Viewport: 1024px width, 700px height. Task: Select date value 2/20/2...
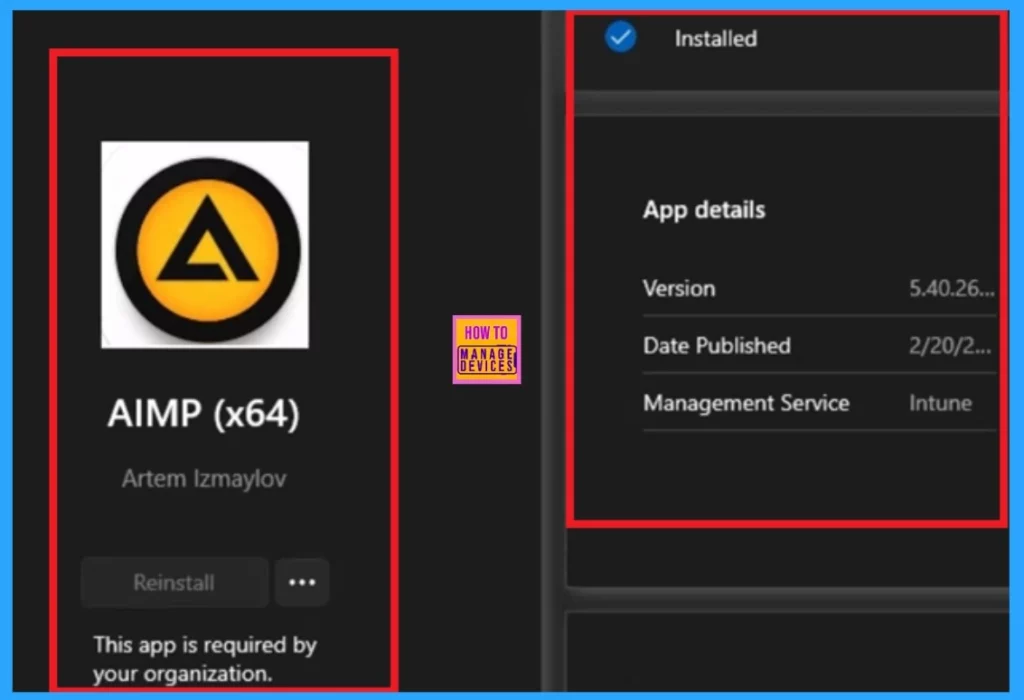tap(950, 345)
